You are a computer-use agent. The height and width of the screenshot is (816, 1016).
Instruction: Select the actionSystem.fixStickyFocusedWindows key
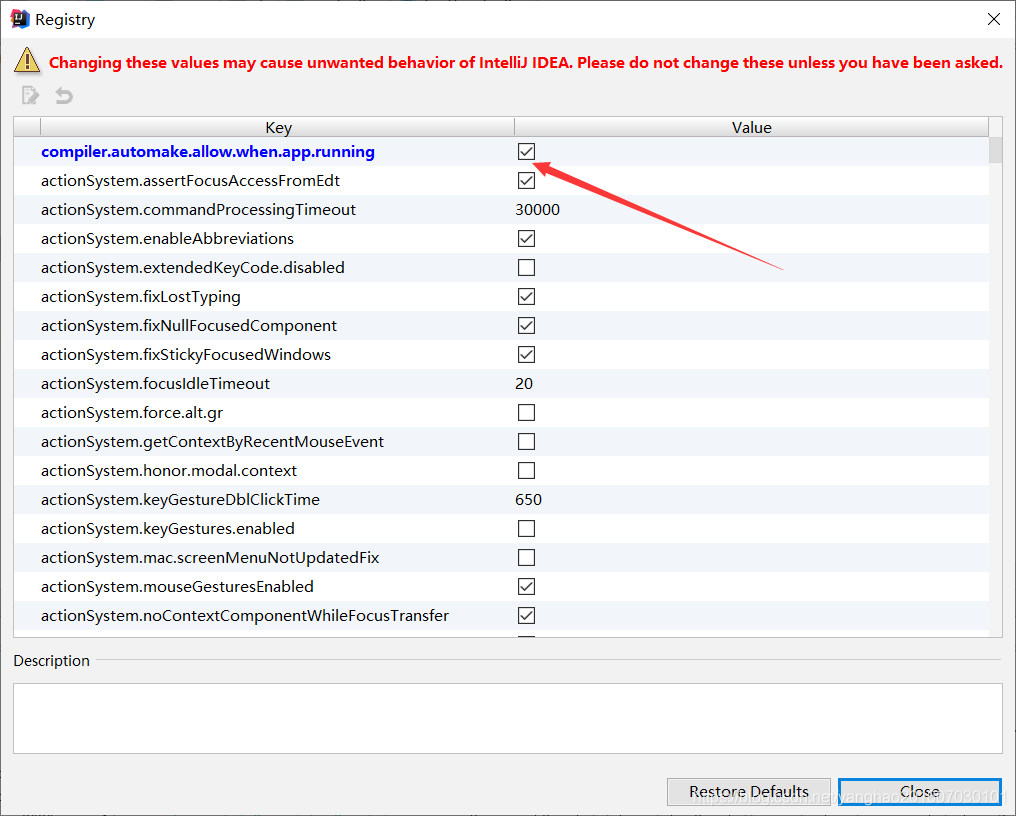click(186, 355)
